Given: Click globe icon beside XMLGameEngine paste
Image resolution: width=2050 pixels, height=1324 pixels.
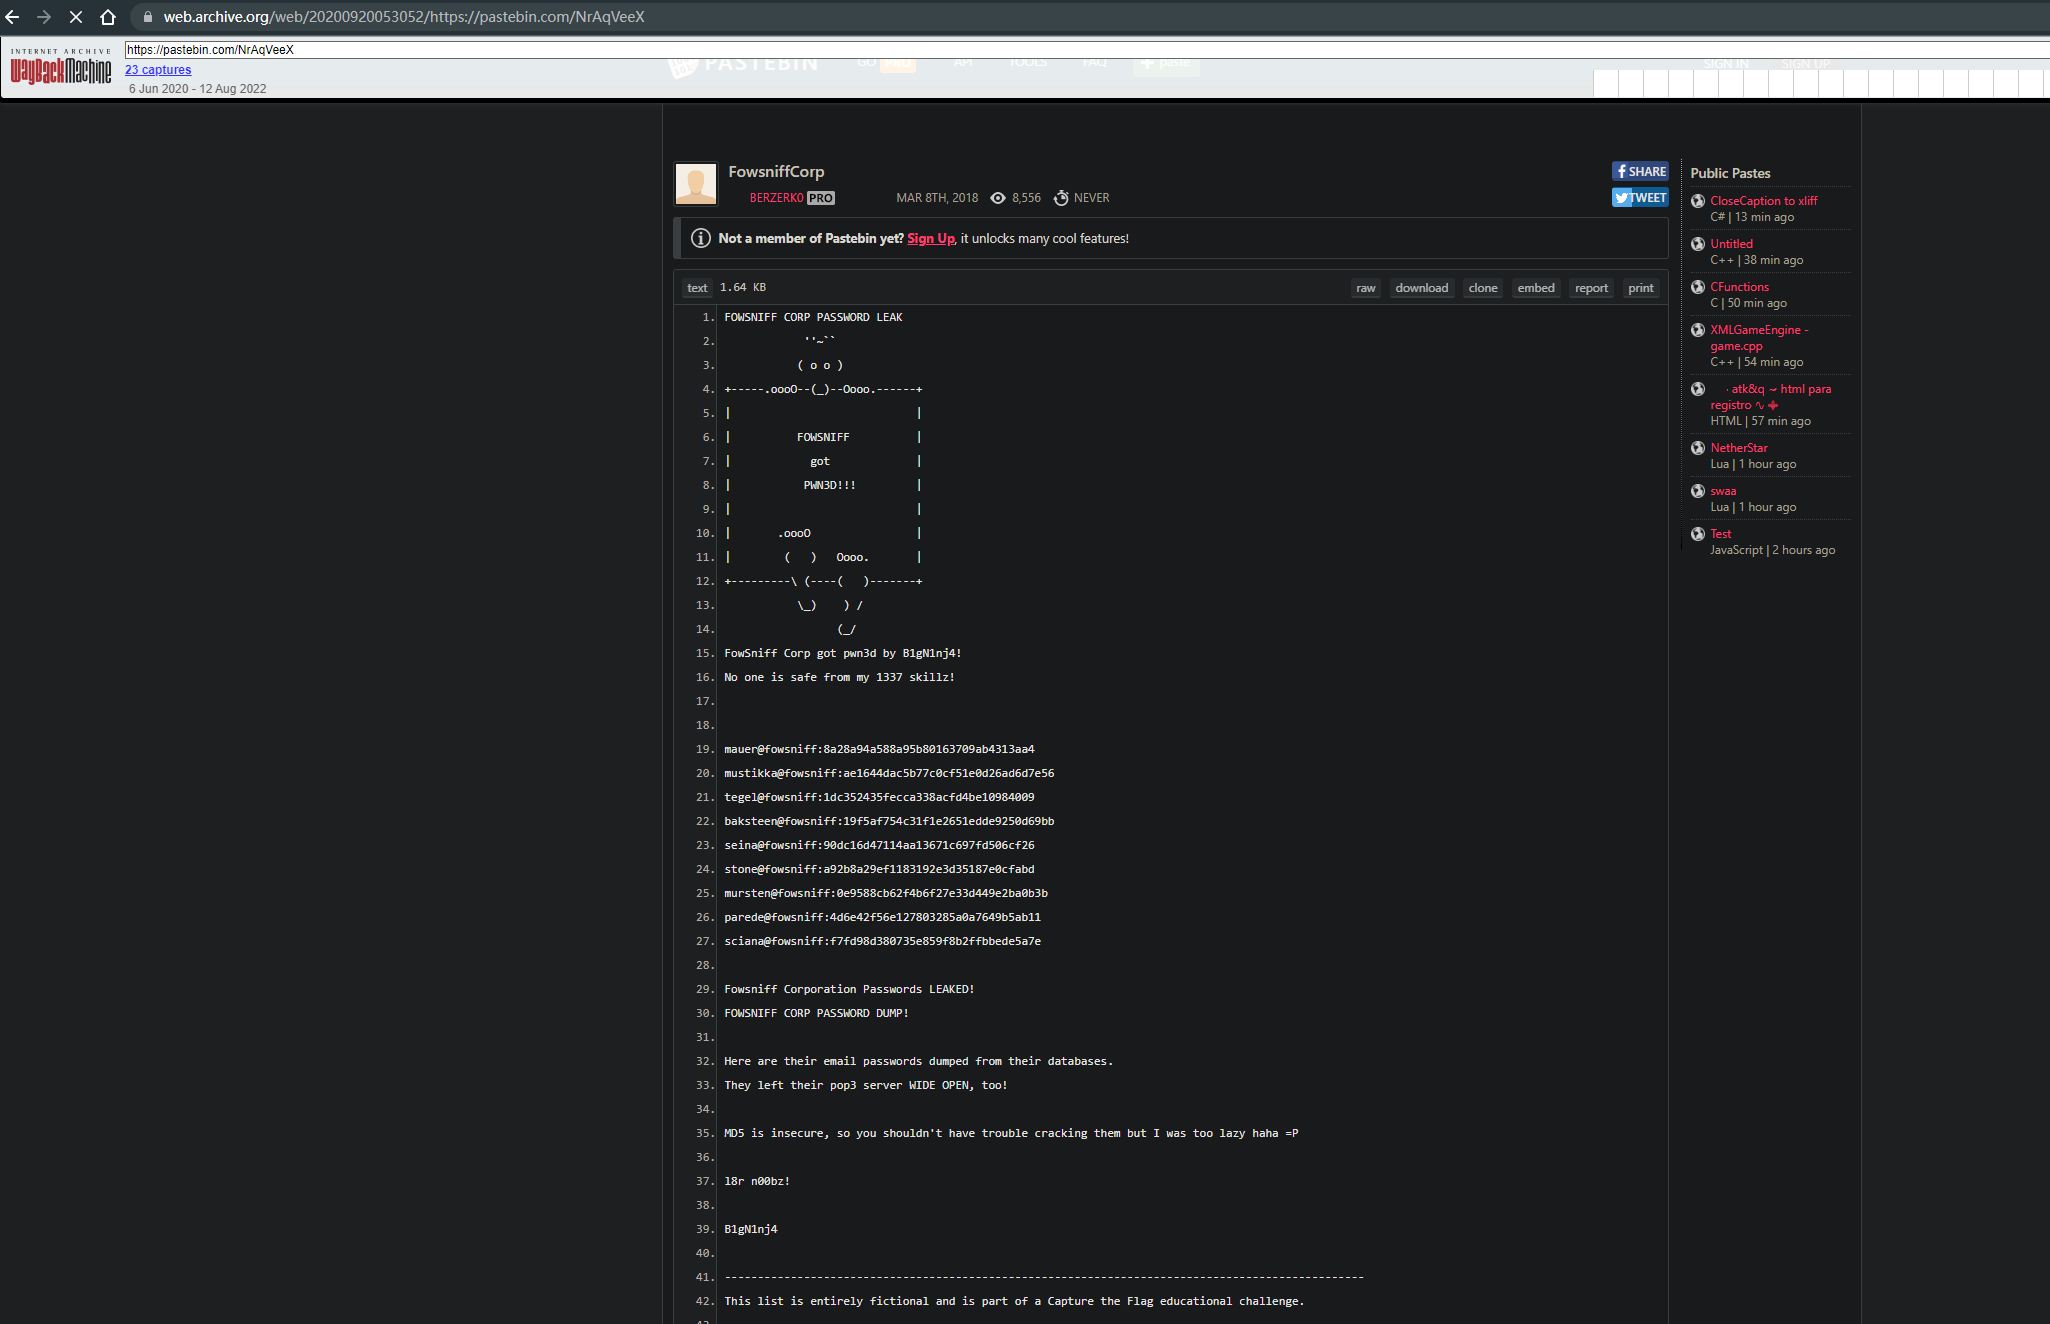Looking at the screenshot, I should [x=1698, y=330].
